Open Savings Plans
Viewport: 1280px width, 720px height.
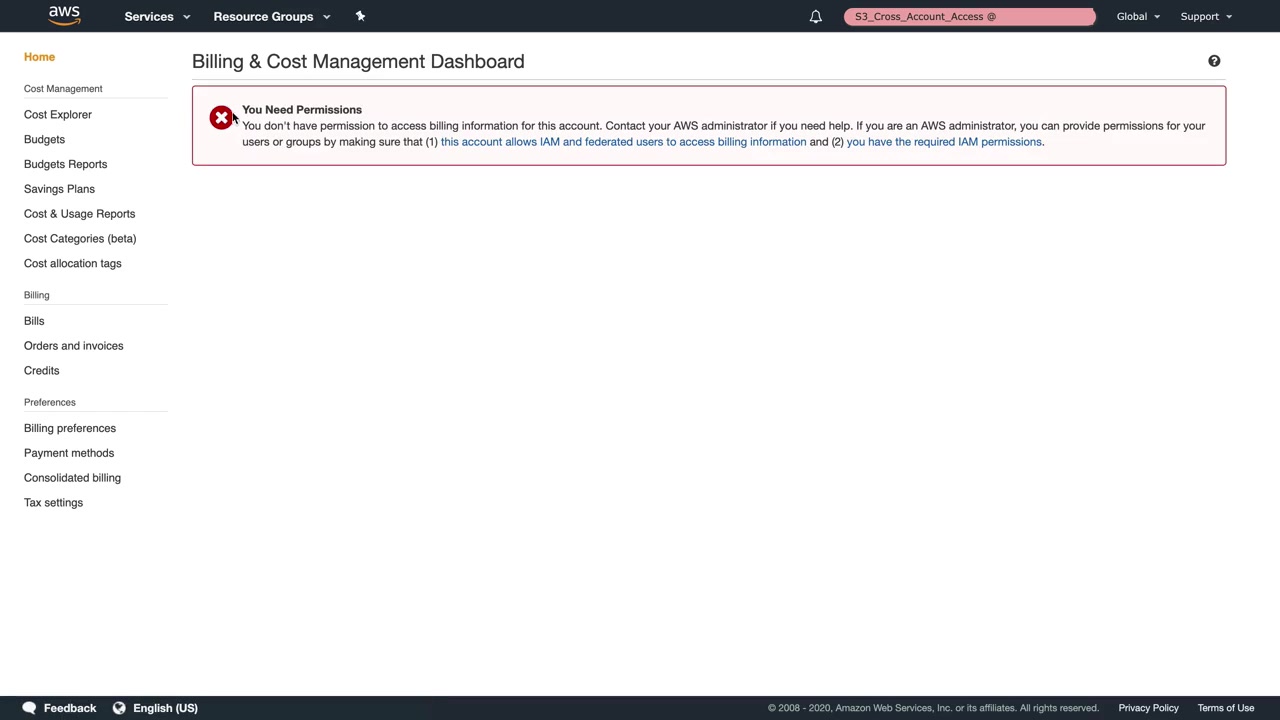click(59, 189)
